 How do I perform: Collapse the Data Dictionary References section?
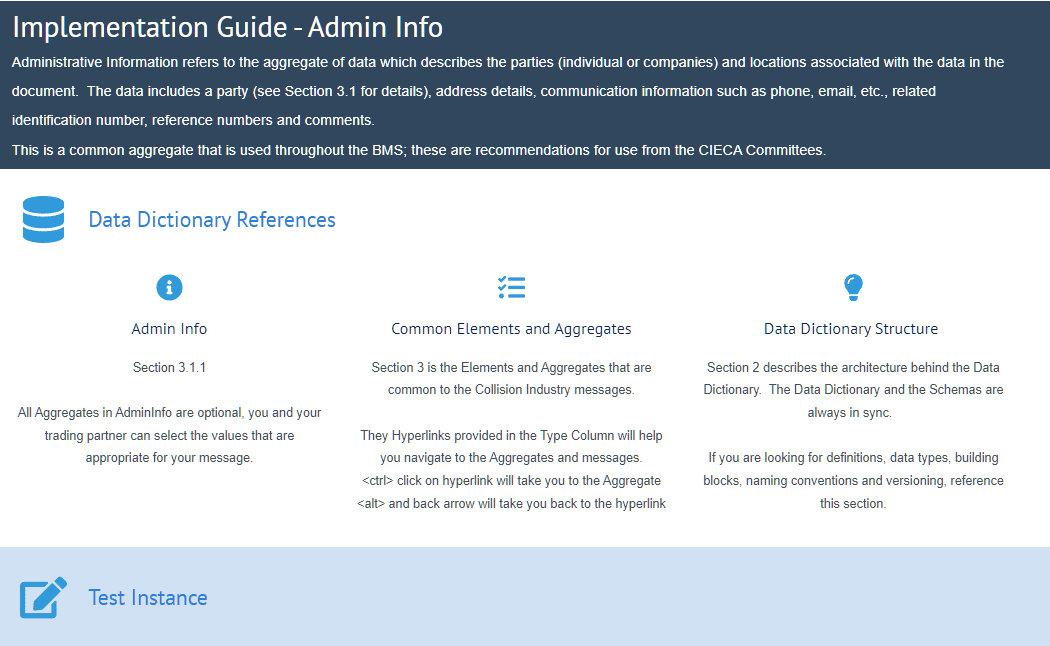[211, 219]
